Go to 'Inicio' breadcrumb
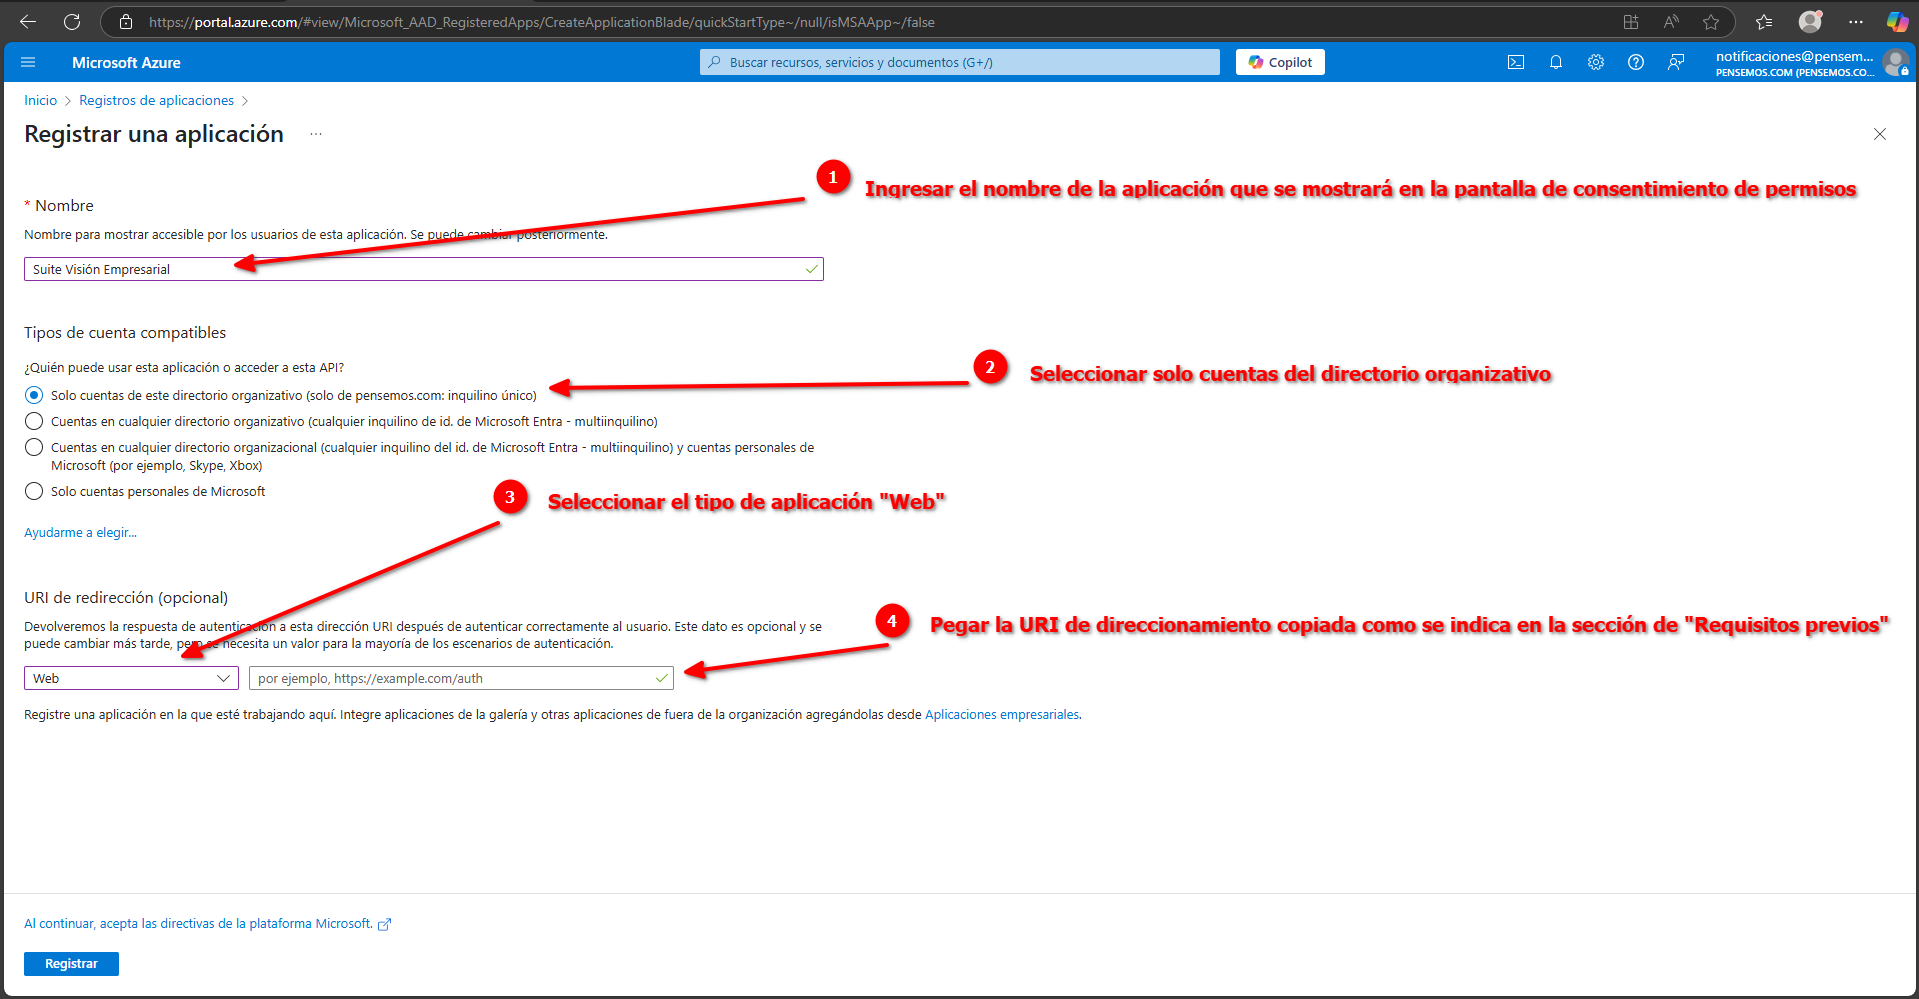Image resolution: width=1919 pixels, height=999 pixels. 41,100
